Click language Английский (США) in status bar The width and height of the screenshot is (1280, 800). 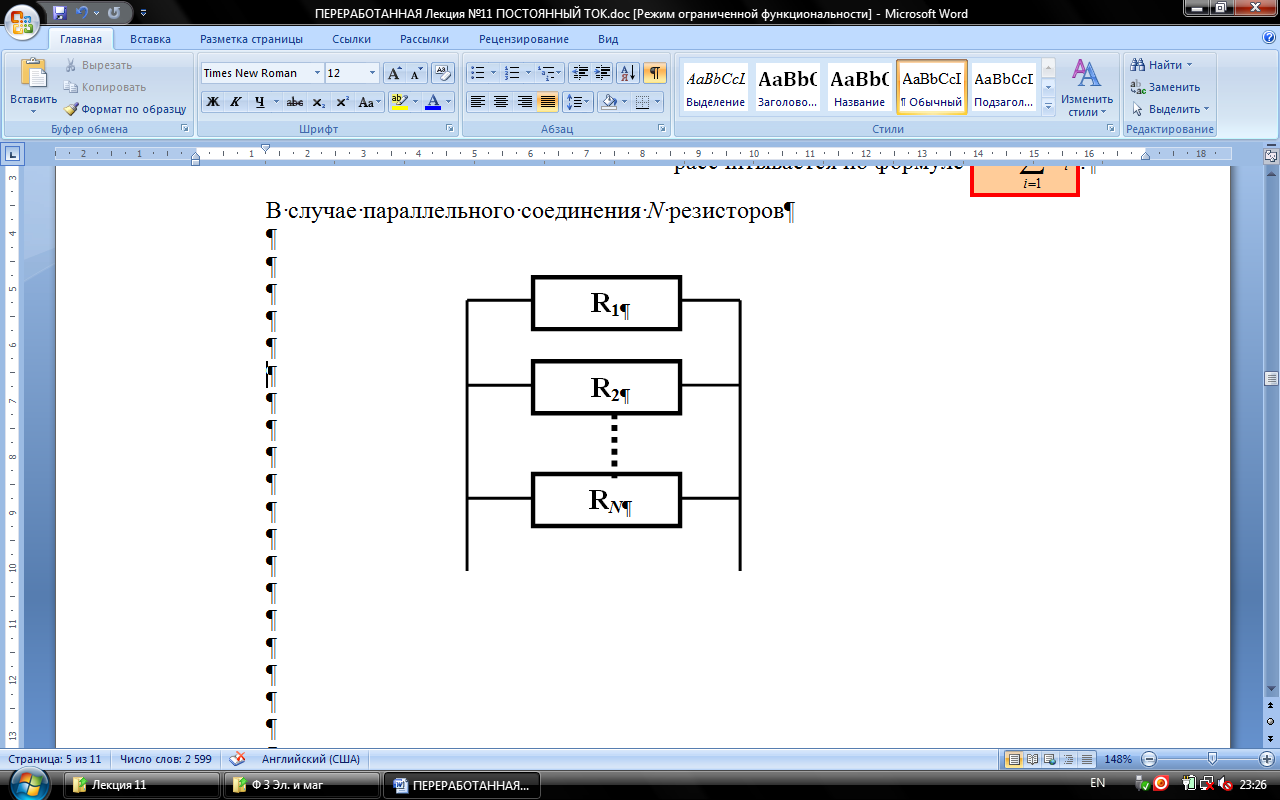tap(310, 759)
